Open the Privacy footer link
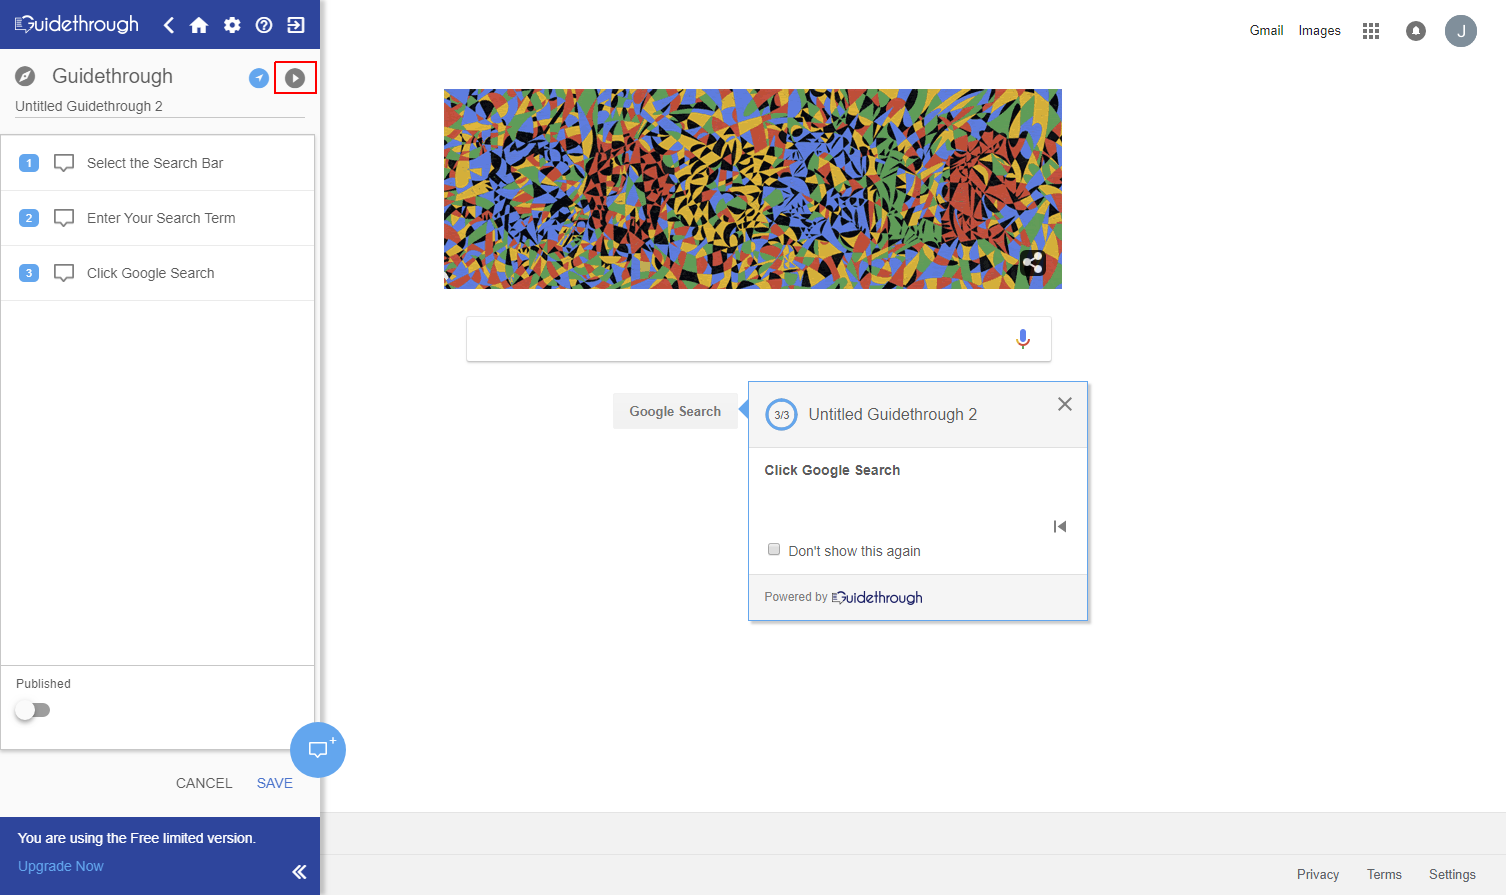The image size is (1506, 895). (x=1318, y=874)
